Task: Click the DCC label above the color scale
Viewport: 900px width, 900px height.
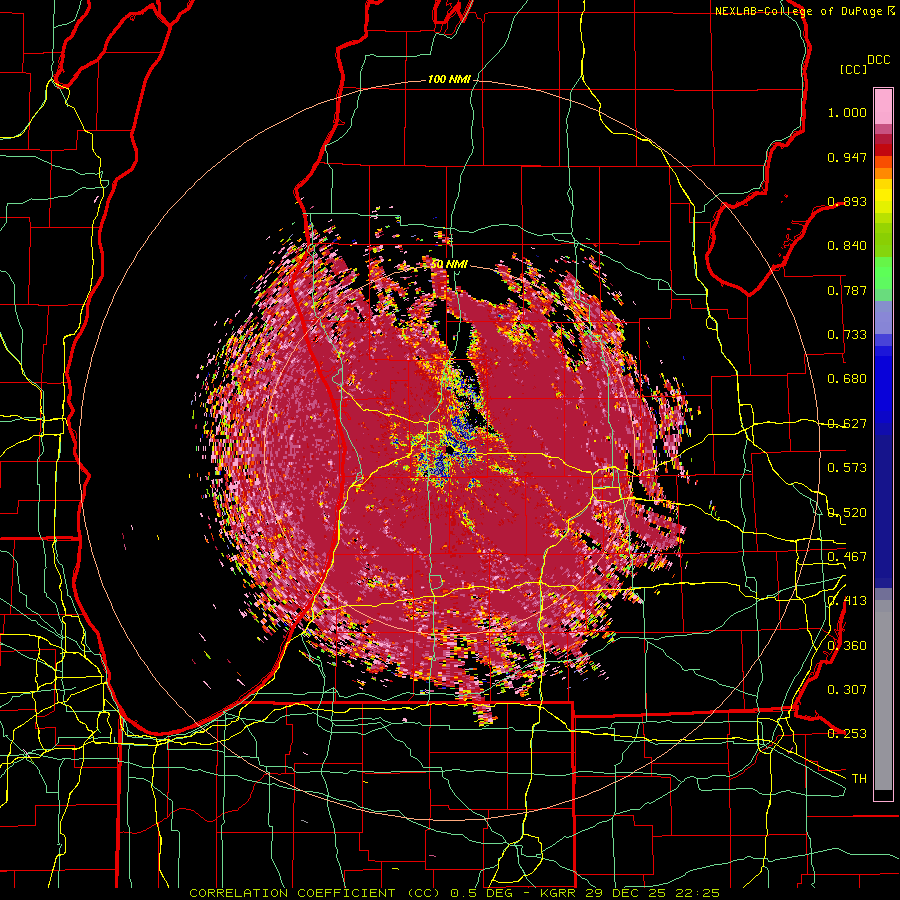Action: [x=879, y=60]
